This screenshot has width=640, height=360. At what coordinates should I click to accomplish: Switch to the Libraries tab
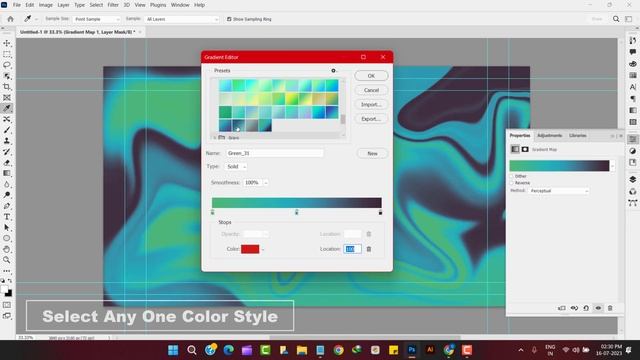pyautogui.click(x=578, y=136)
